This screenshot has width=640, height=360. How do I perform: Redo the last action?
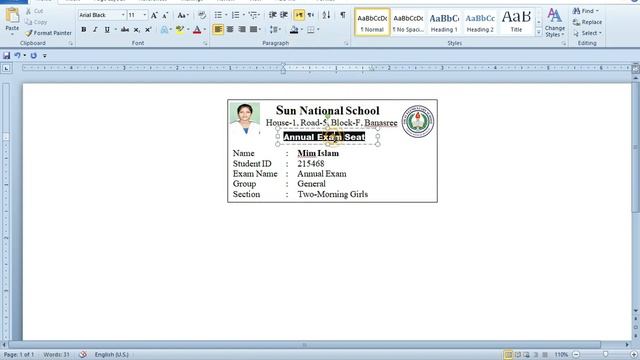click(x=33, y=56)
